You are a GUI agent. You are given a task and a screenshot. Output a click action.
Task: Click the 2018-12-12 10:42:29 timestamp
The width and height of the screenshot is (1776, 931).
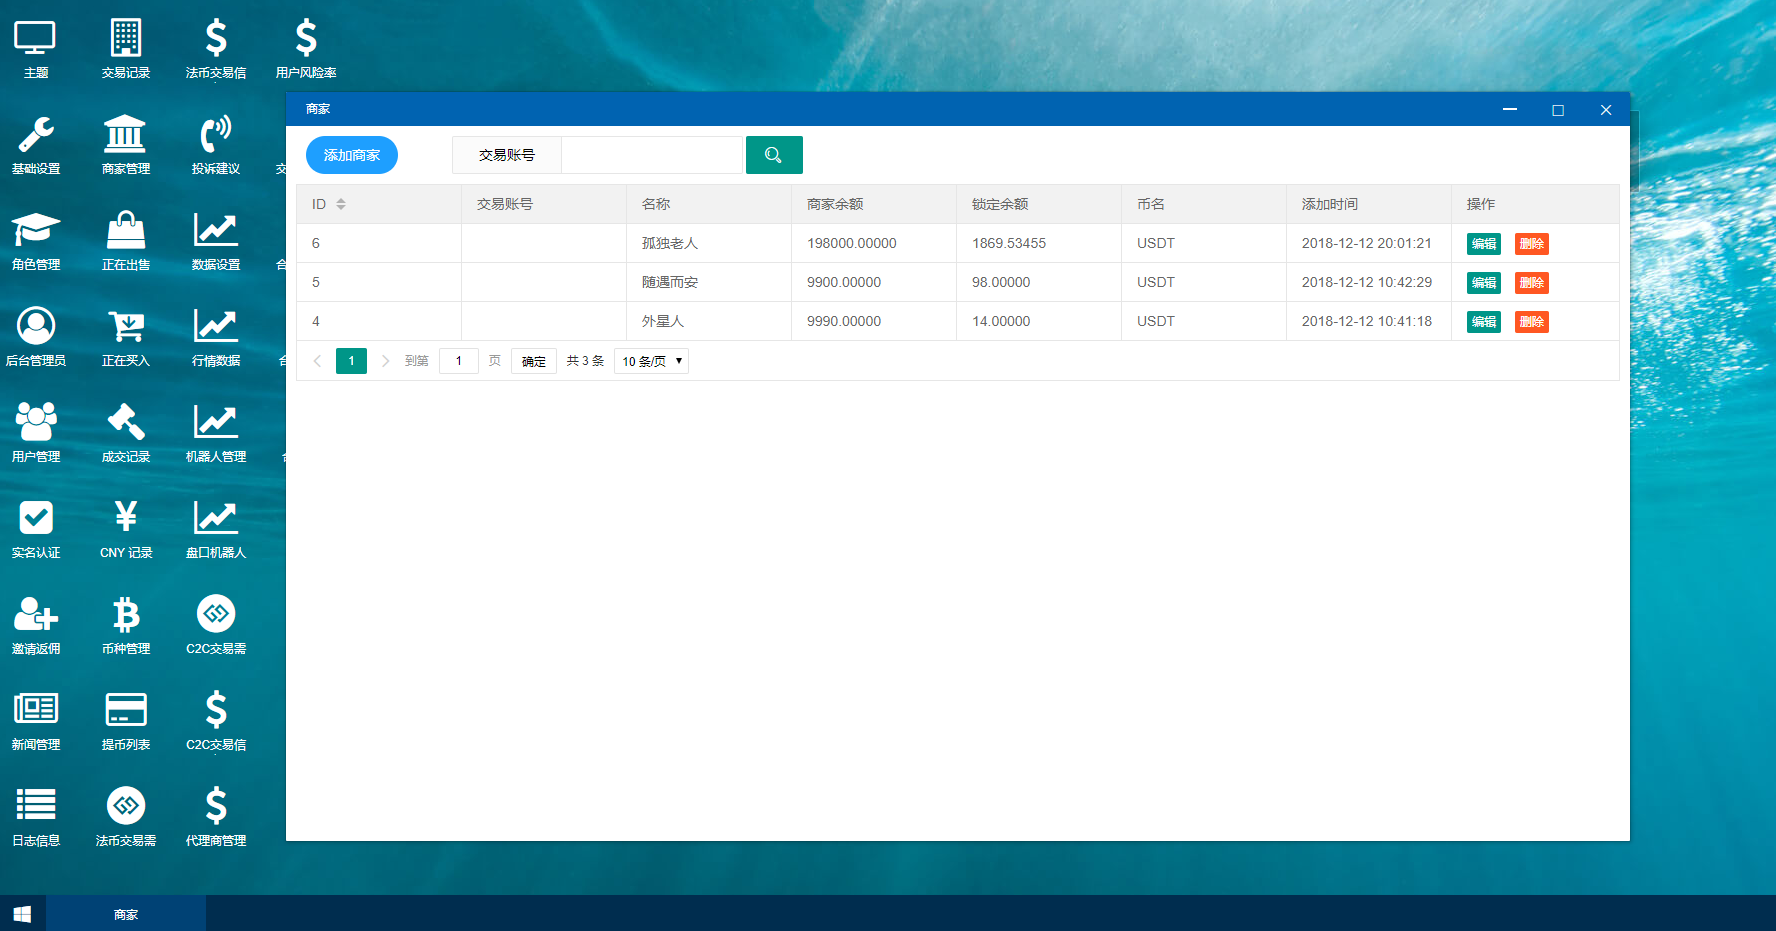click(1367, 282)
